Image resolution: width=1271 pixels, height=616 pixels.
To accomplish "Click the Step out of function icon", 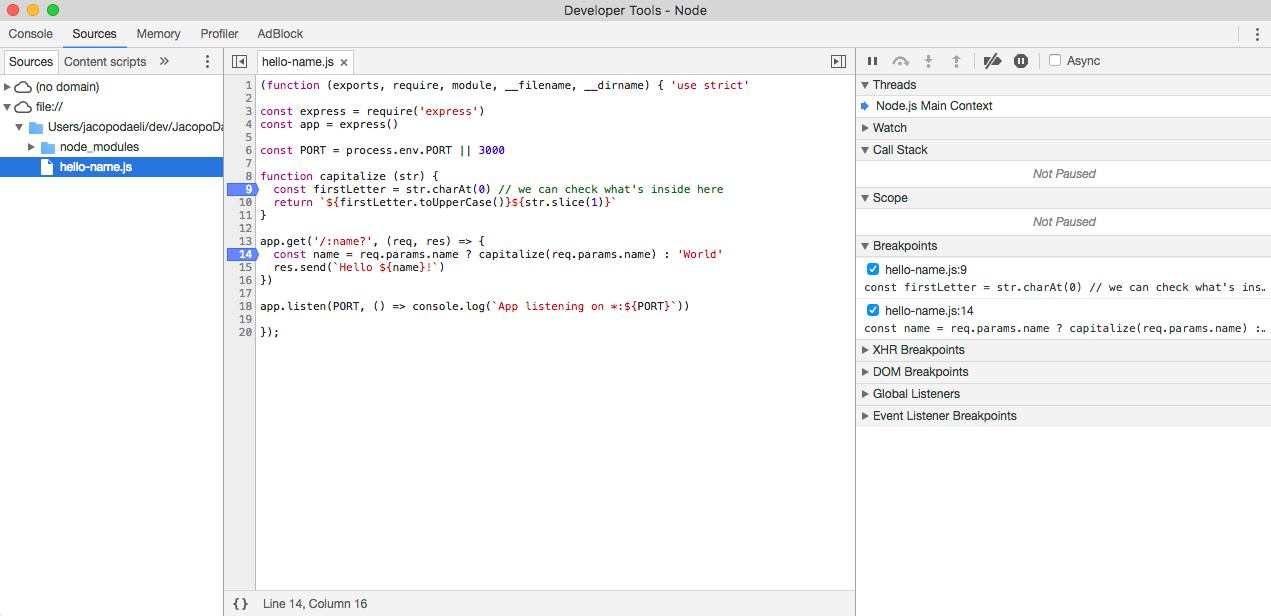I will click(x=956, y=61).
